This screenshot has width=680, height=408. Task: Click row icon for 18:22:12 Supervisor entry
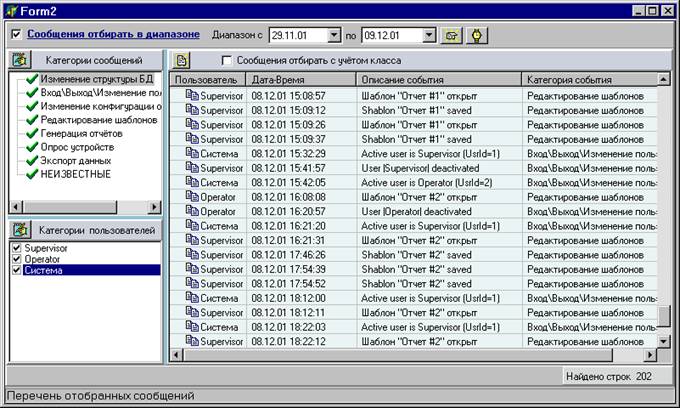pyautogui.click(x=192, y=340)
